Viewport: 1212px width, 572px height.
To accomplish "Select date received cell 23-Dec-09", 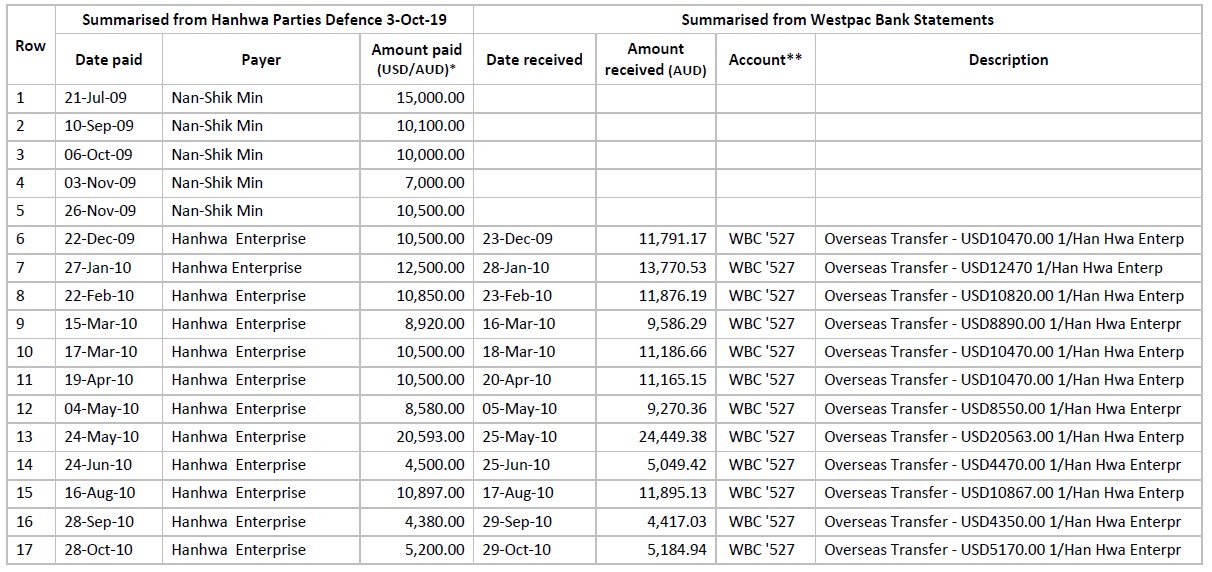I will coord(517,239).
